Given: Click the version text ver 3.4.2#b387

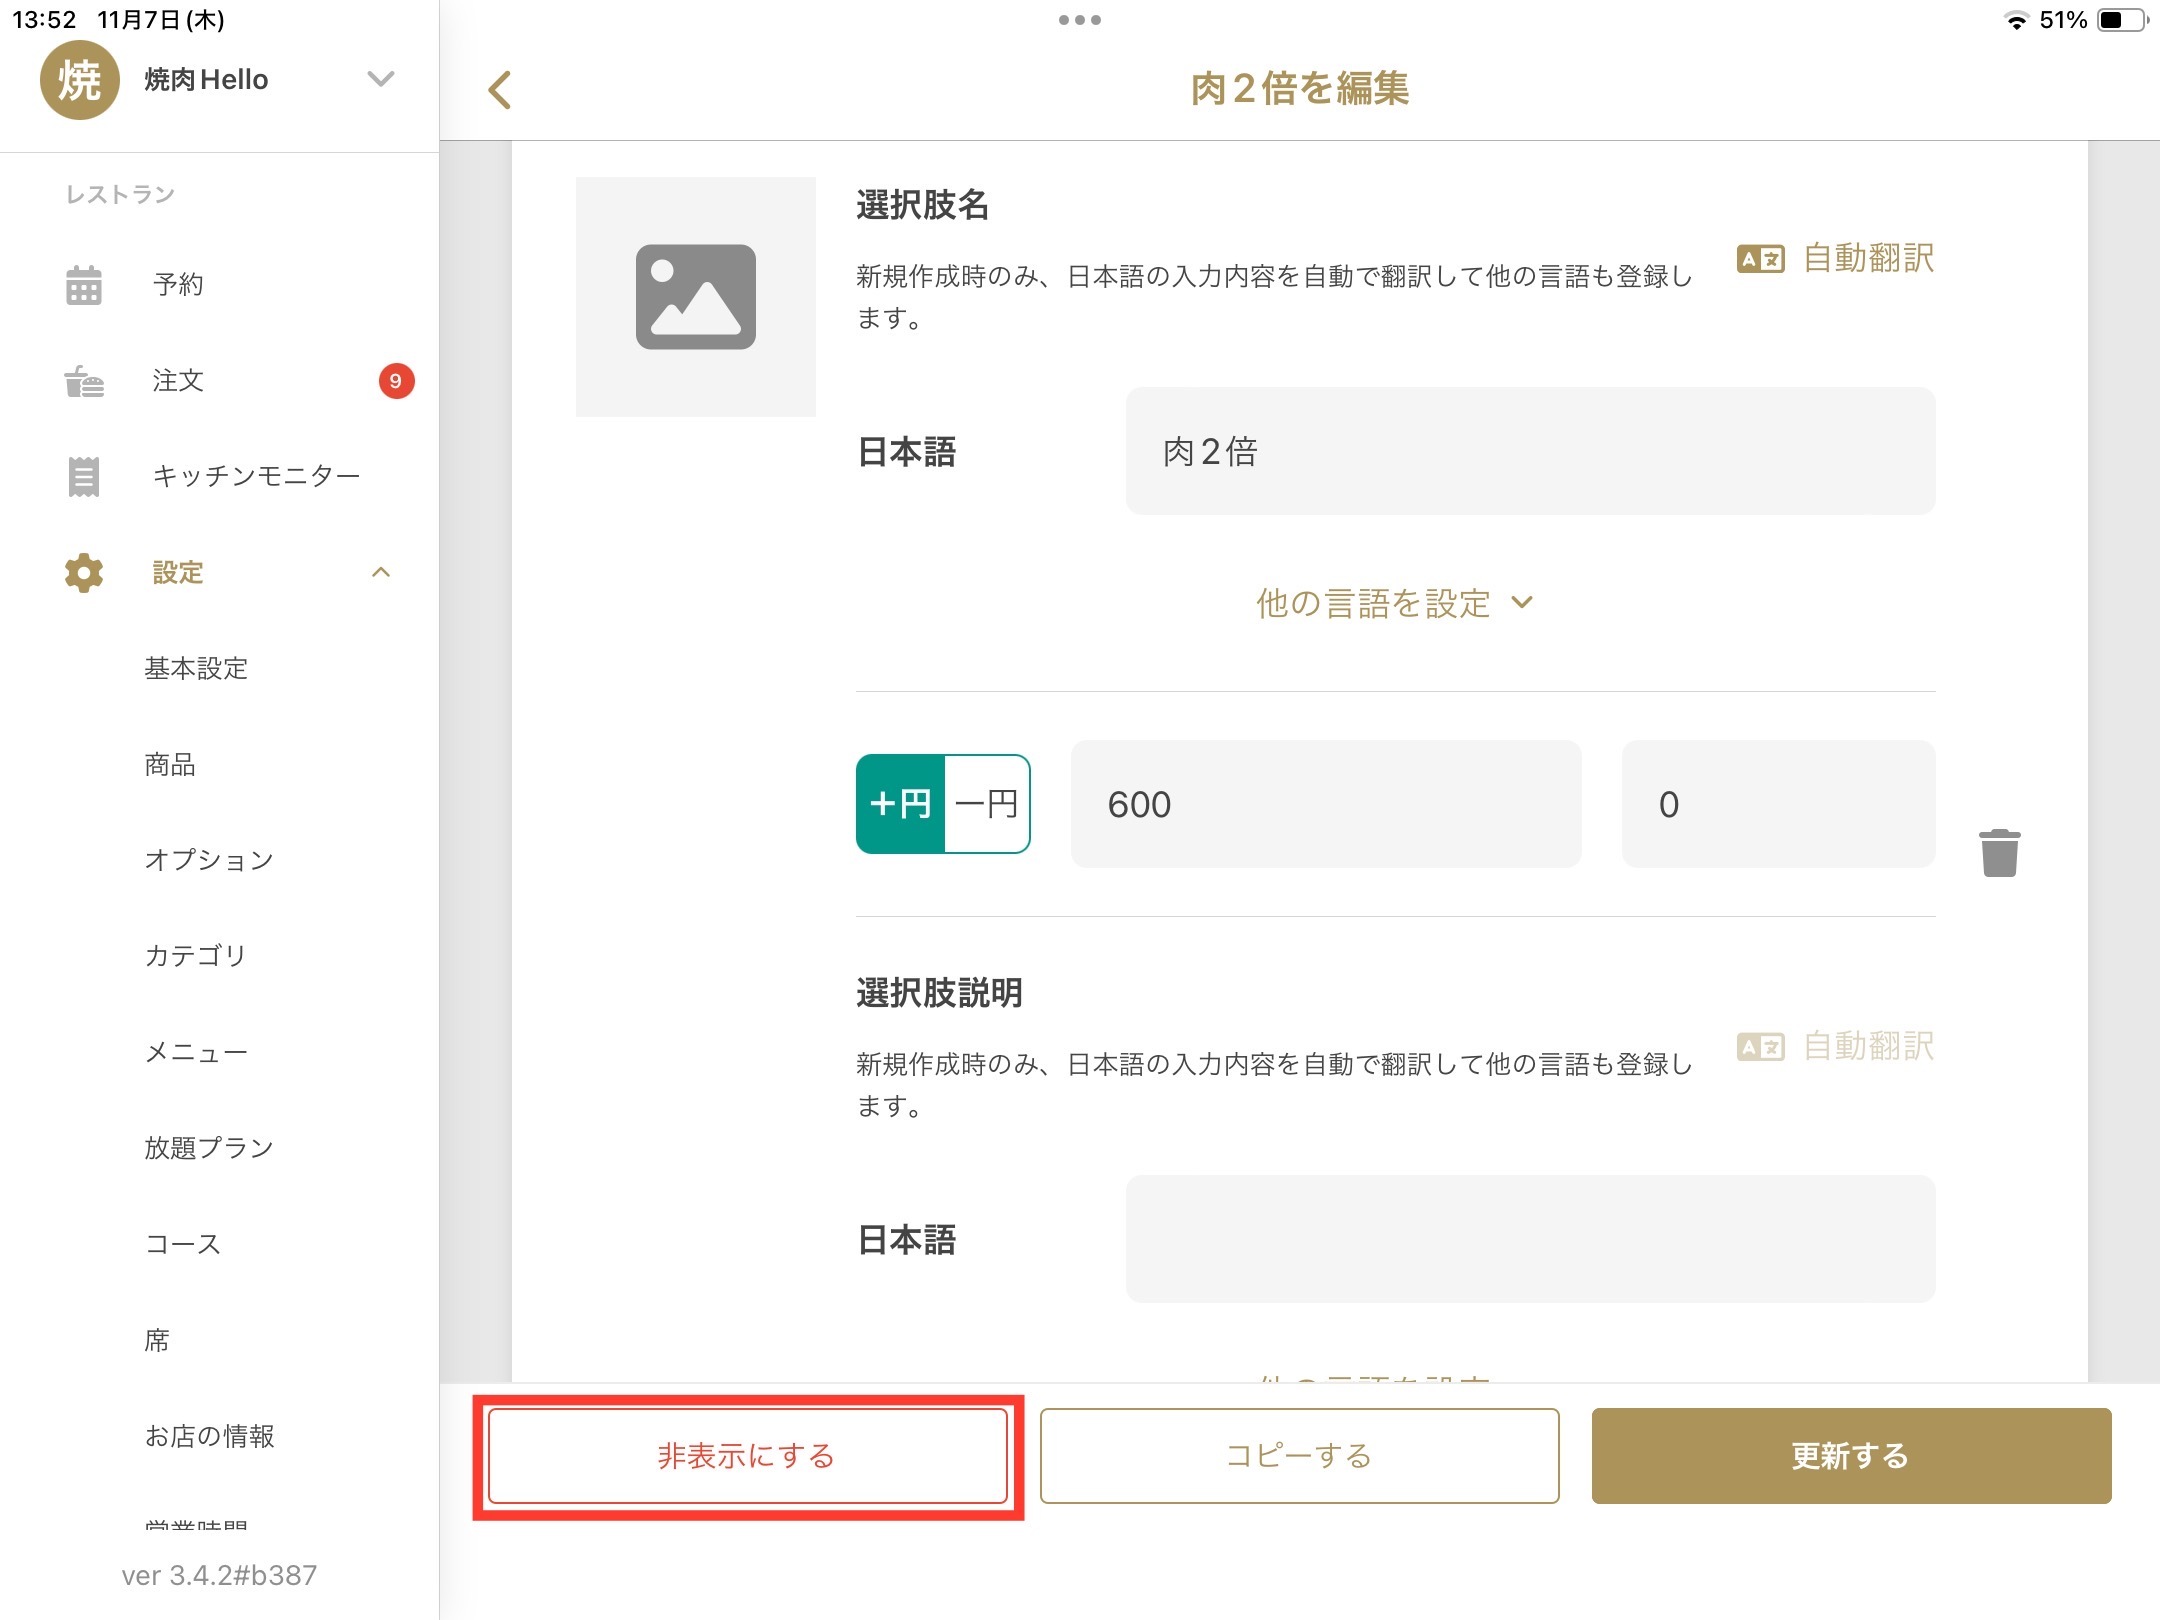Looking at the screenshot, I should pos(219,1575).
